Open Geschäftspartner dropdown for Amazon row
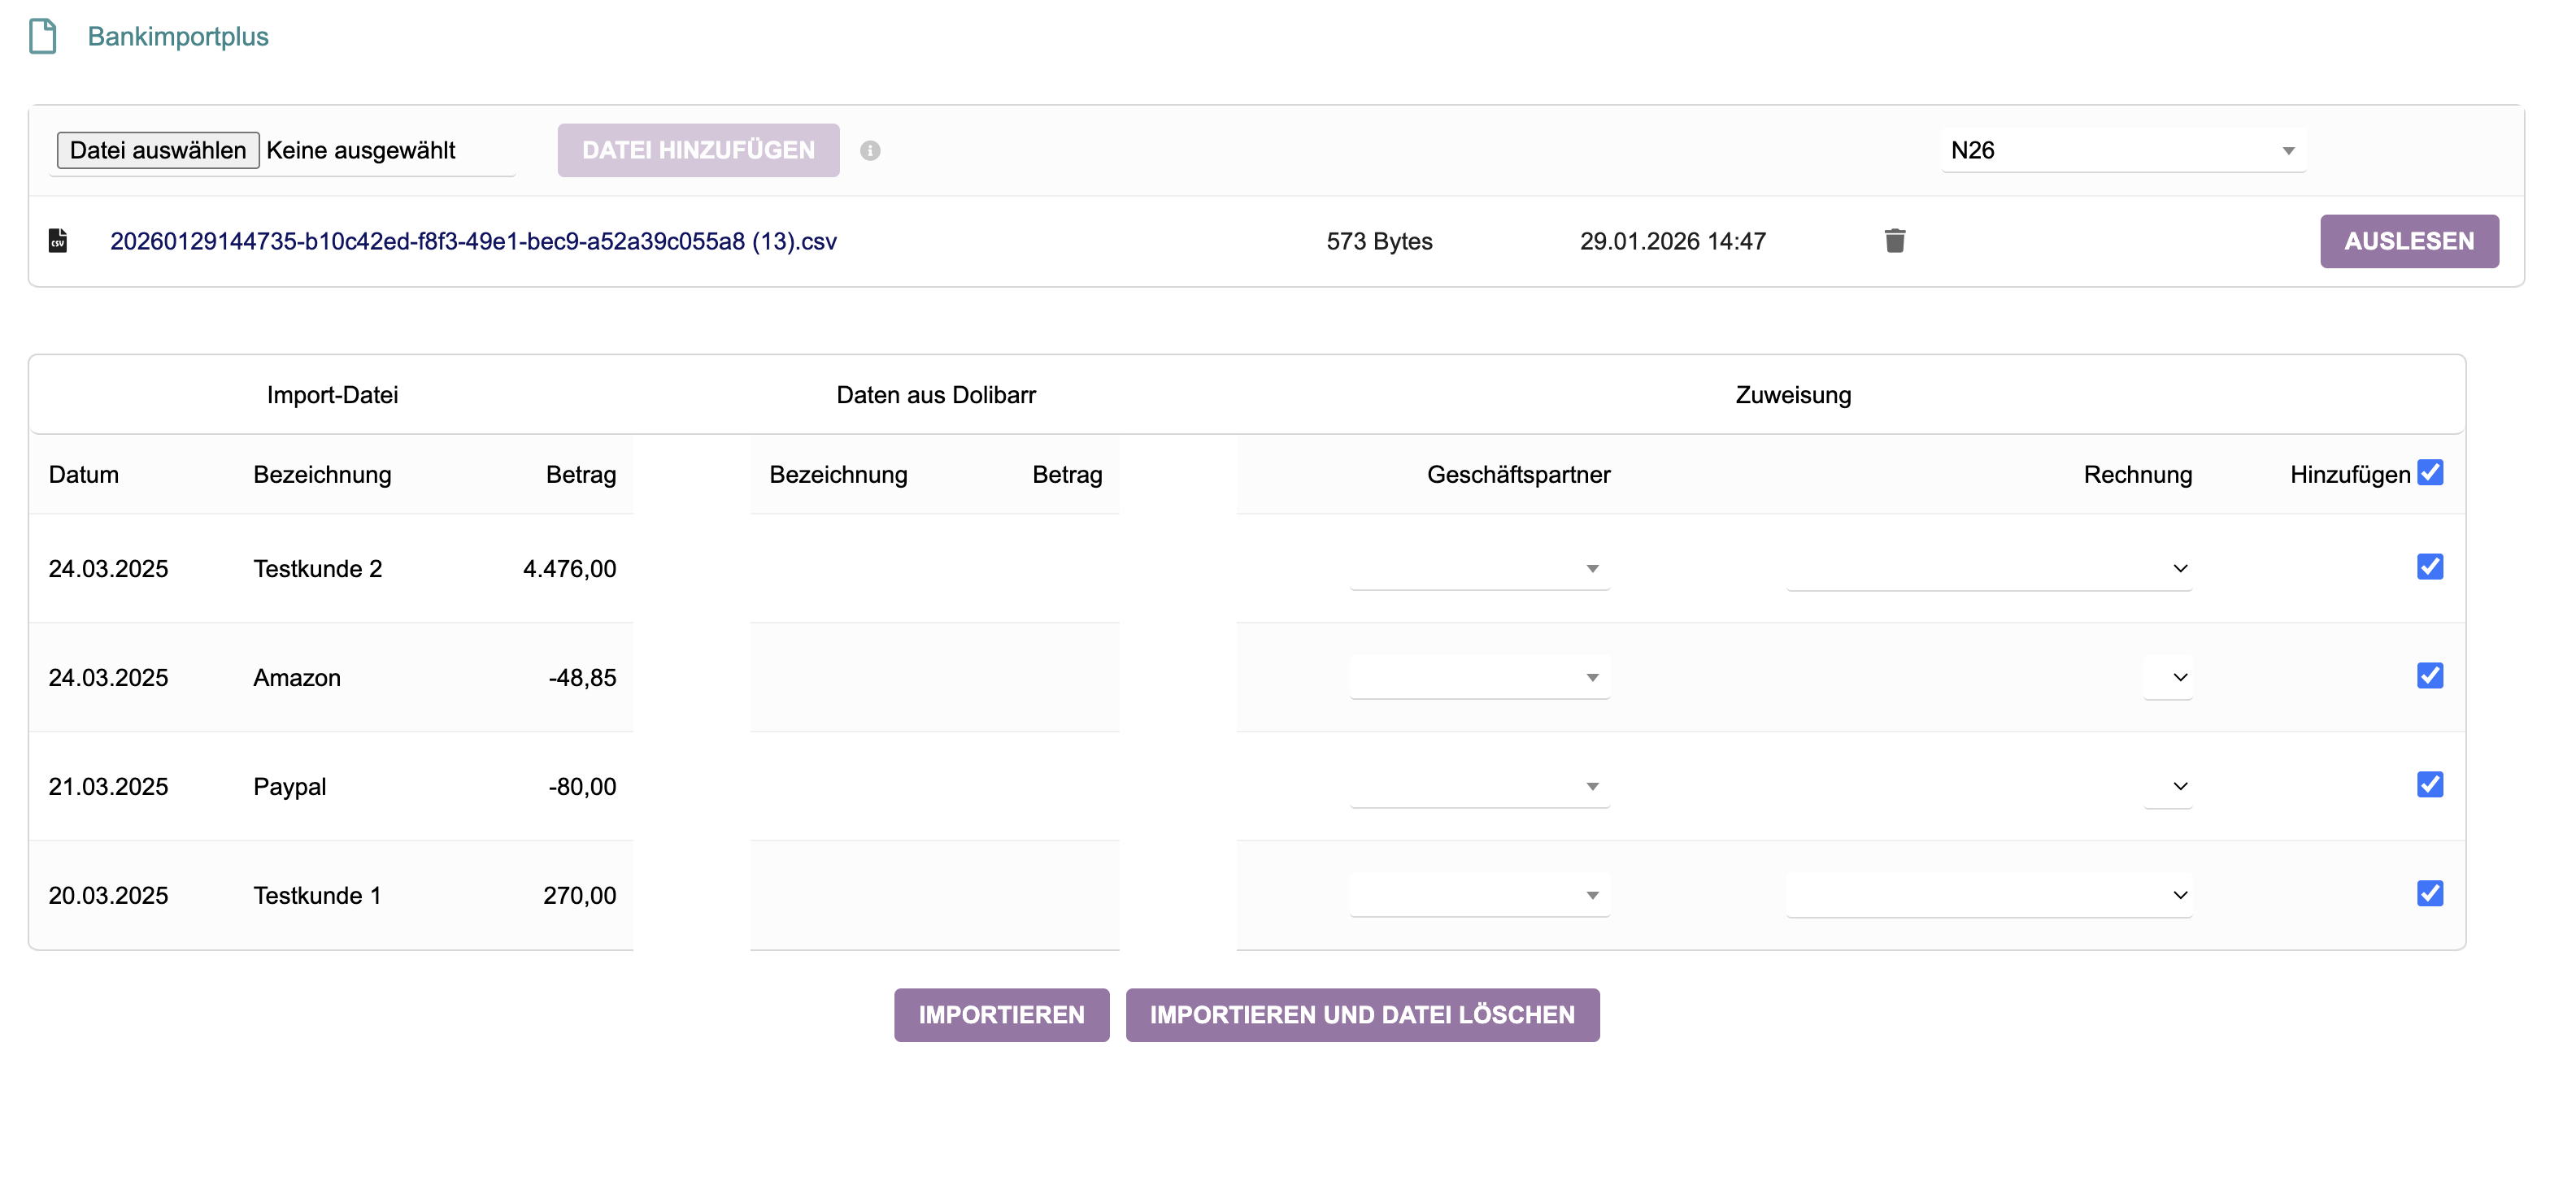The width and height of the screenshot is (2576, 1190). point(1479,678)
